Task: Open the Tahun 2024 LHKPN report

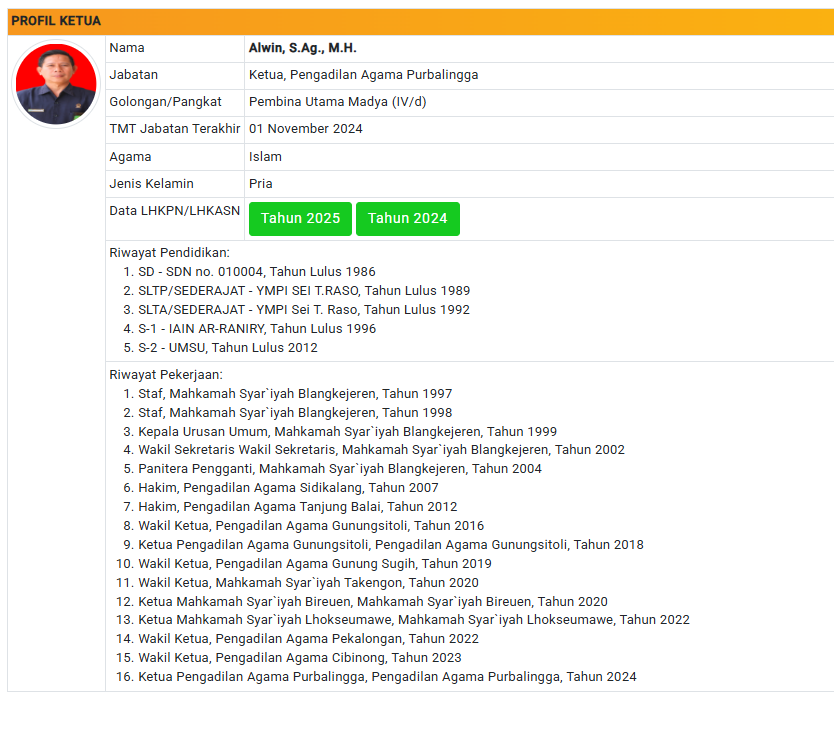Action: [407, 219]
